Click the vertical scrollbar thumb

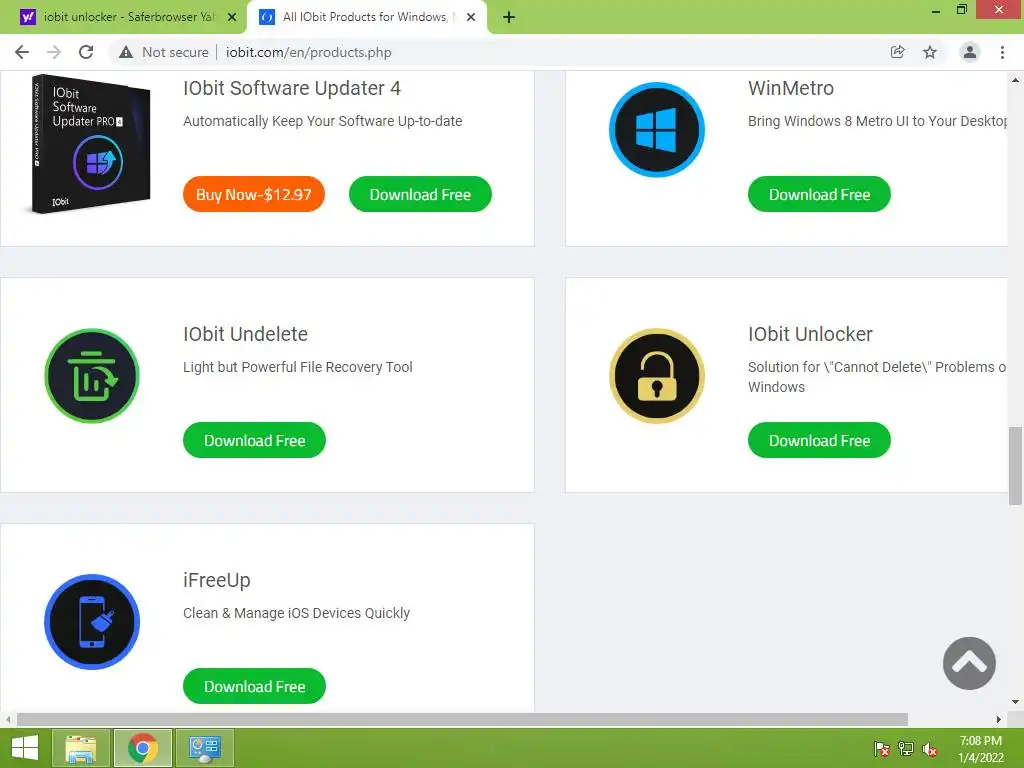pos(1015,466)
